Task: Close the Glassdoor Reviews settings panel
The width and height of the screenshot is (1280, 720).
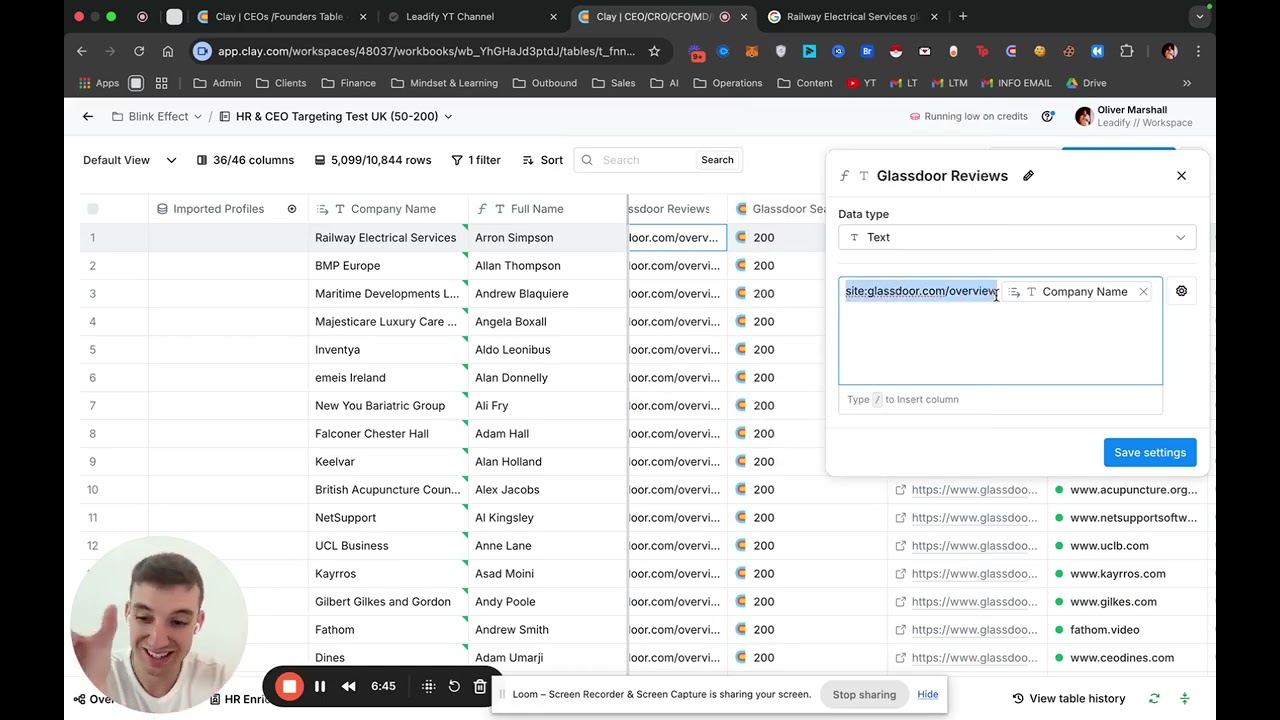Action: pos(1181,176)
